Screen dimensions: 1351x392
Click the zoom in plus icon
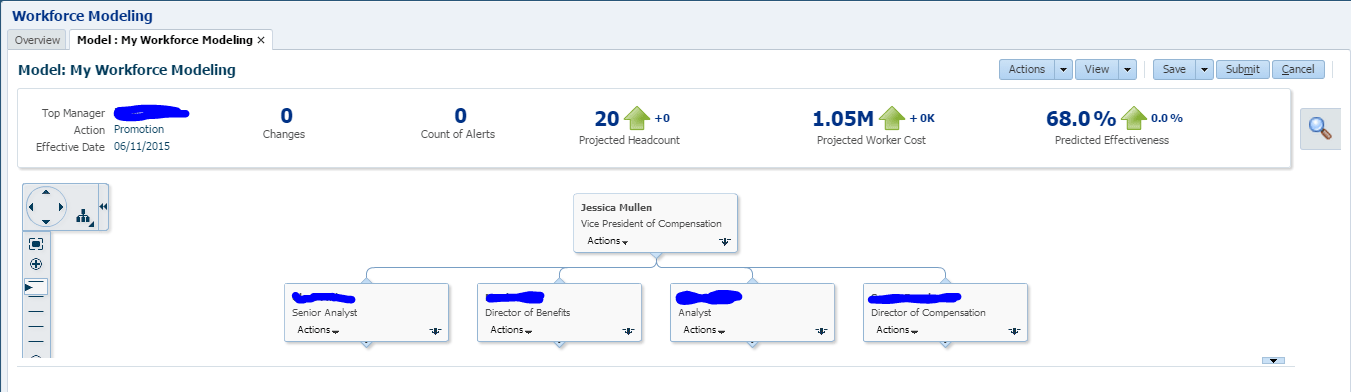coord(36,264)
